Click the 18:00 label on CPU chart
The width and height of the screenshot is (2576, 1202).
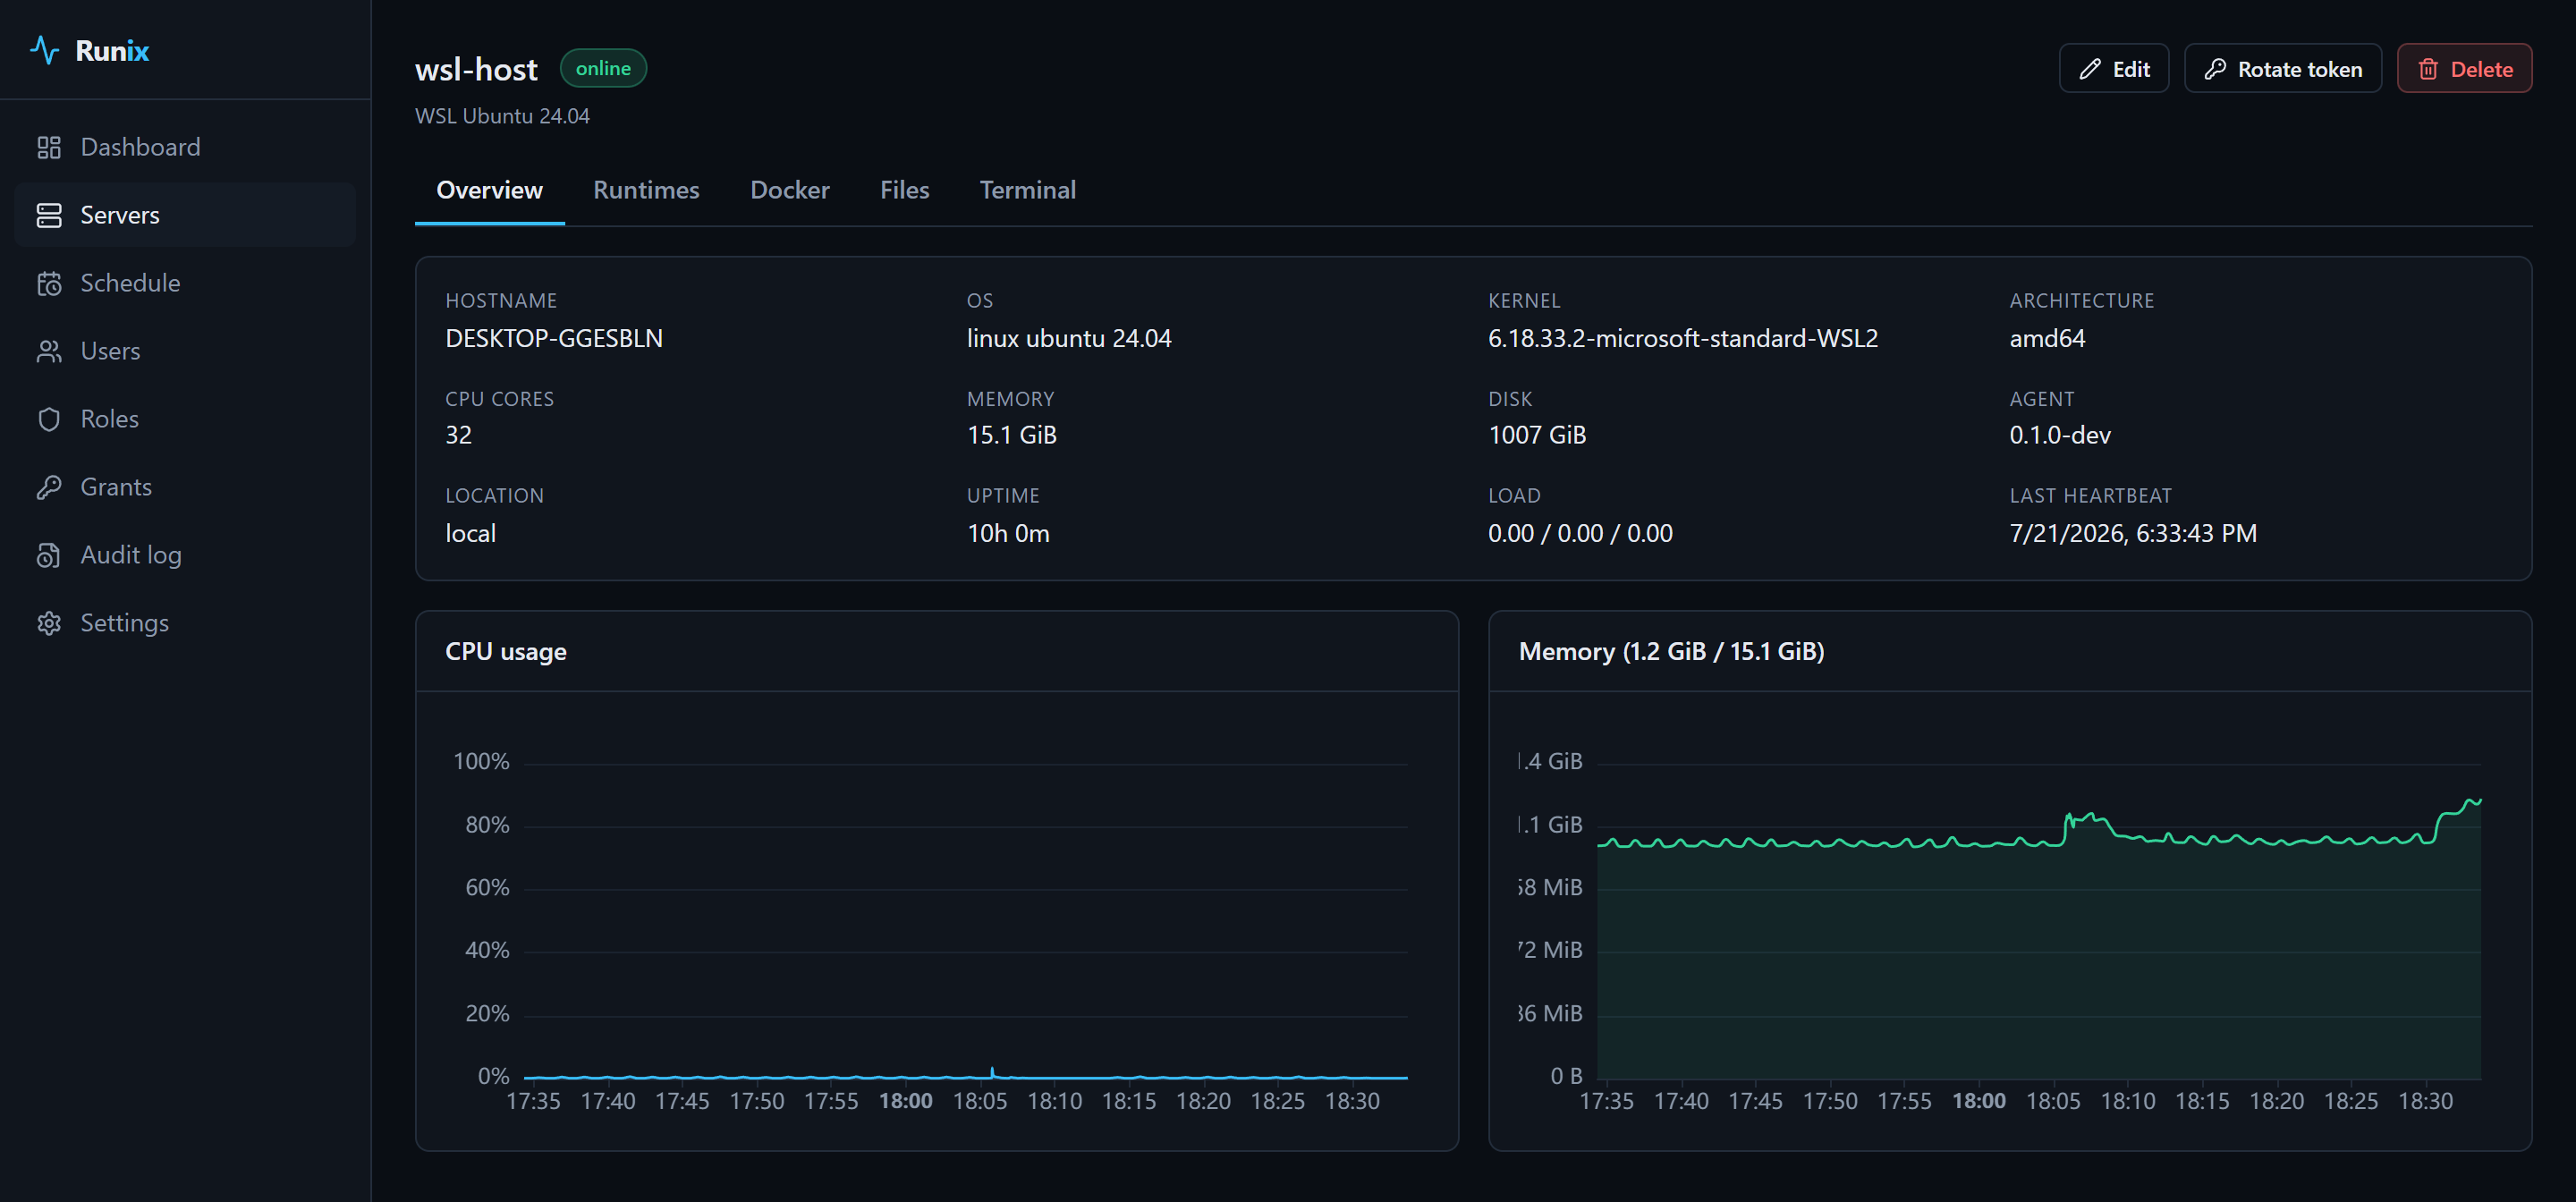click(905, 1102)
